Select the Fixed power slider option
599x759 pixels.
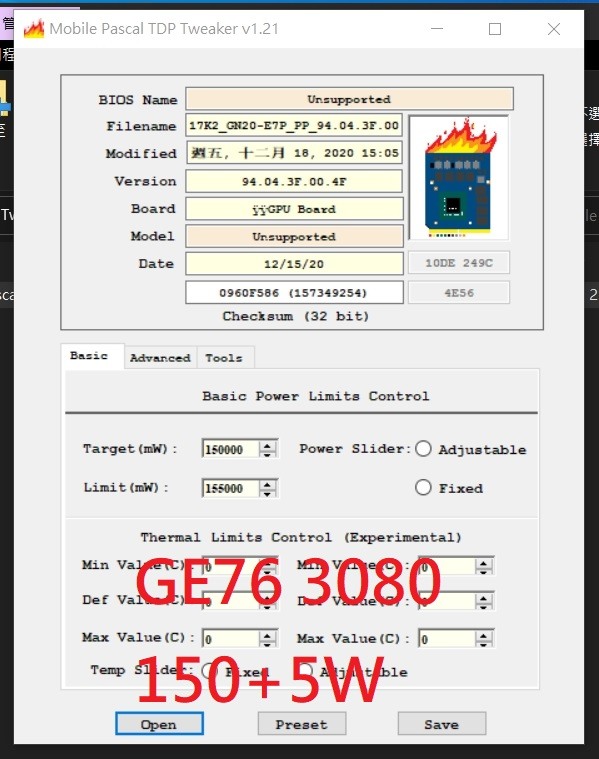coord(423,487)
